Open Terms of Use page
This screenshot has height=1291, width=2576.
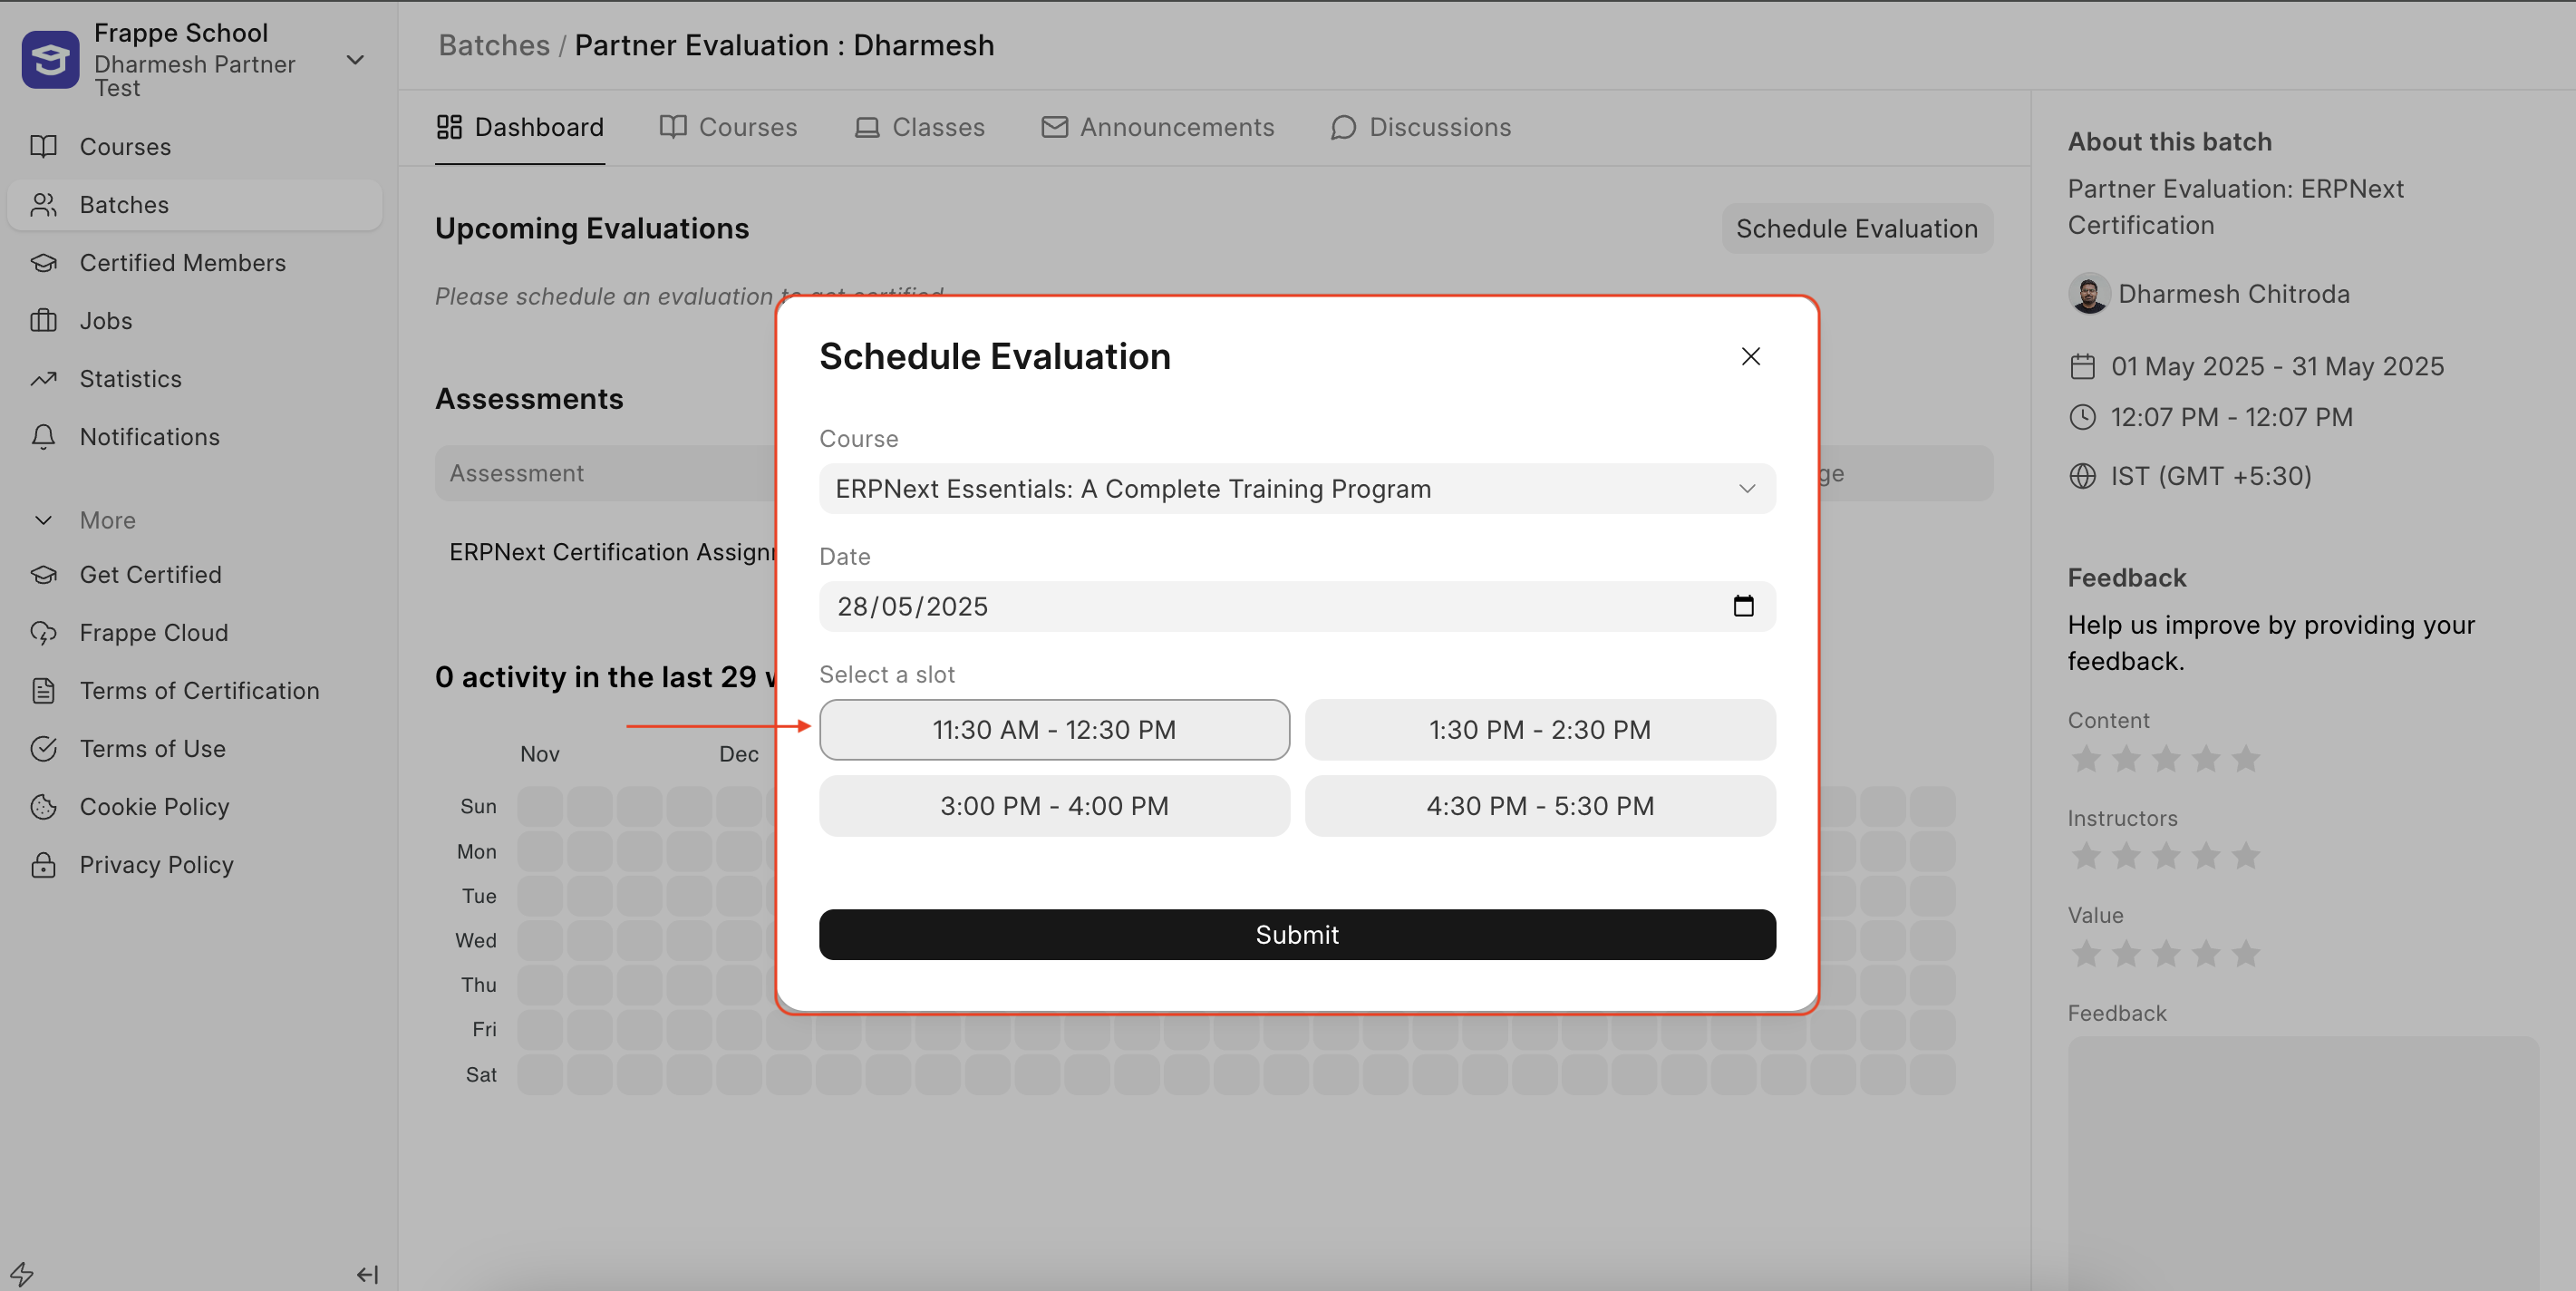click(x=195, y=749)
